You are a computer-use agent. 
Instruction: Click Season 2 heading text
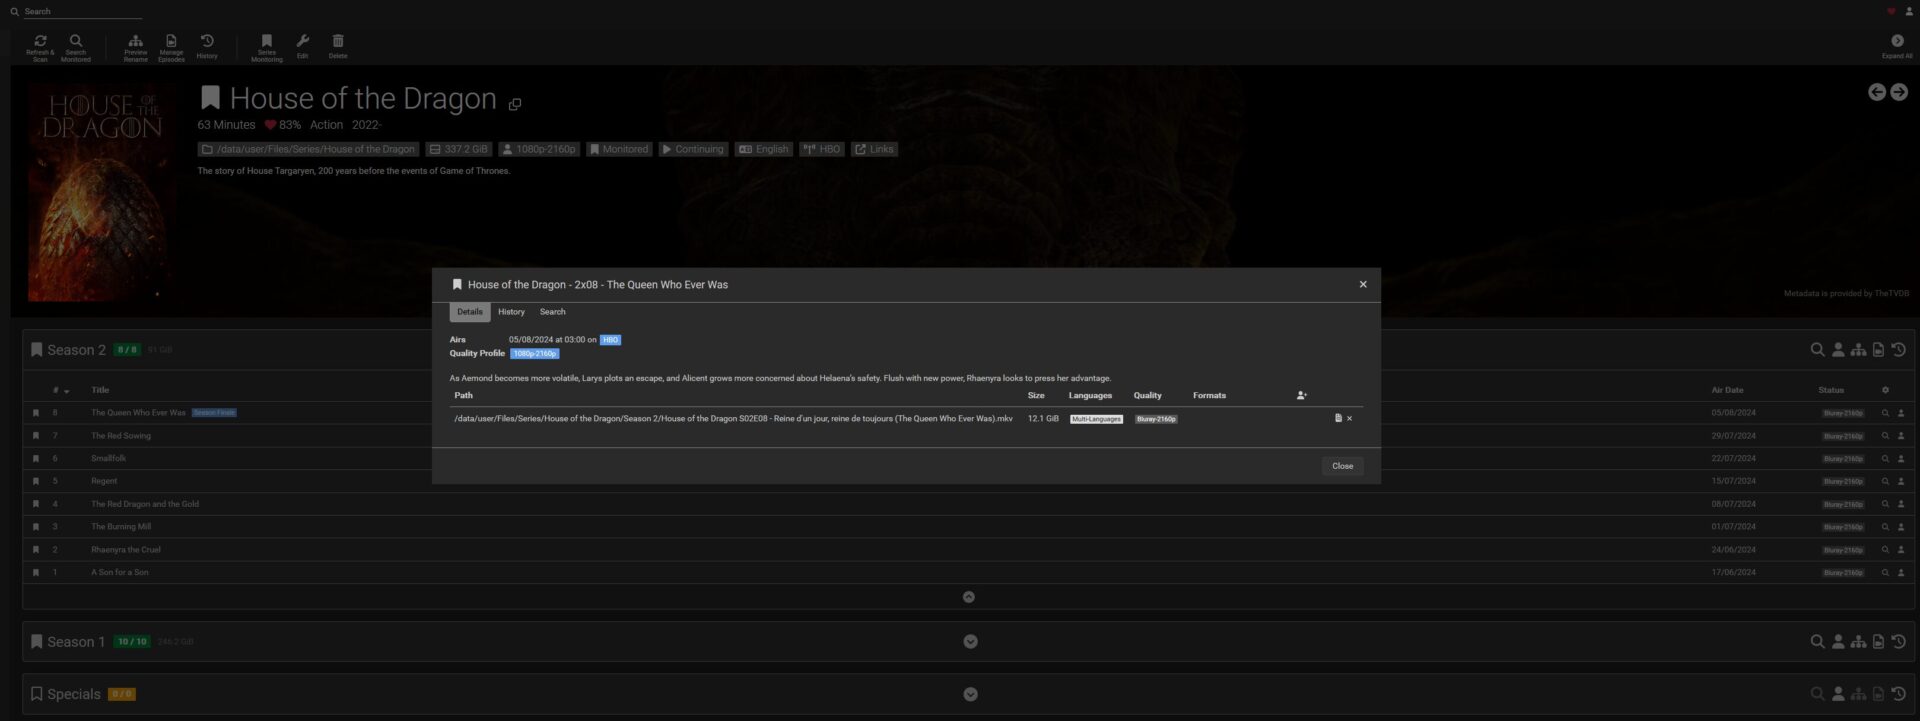click(76, 350)
